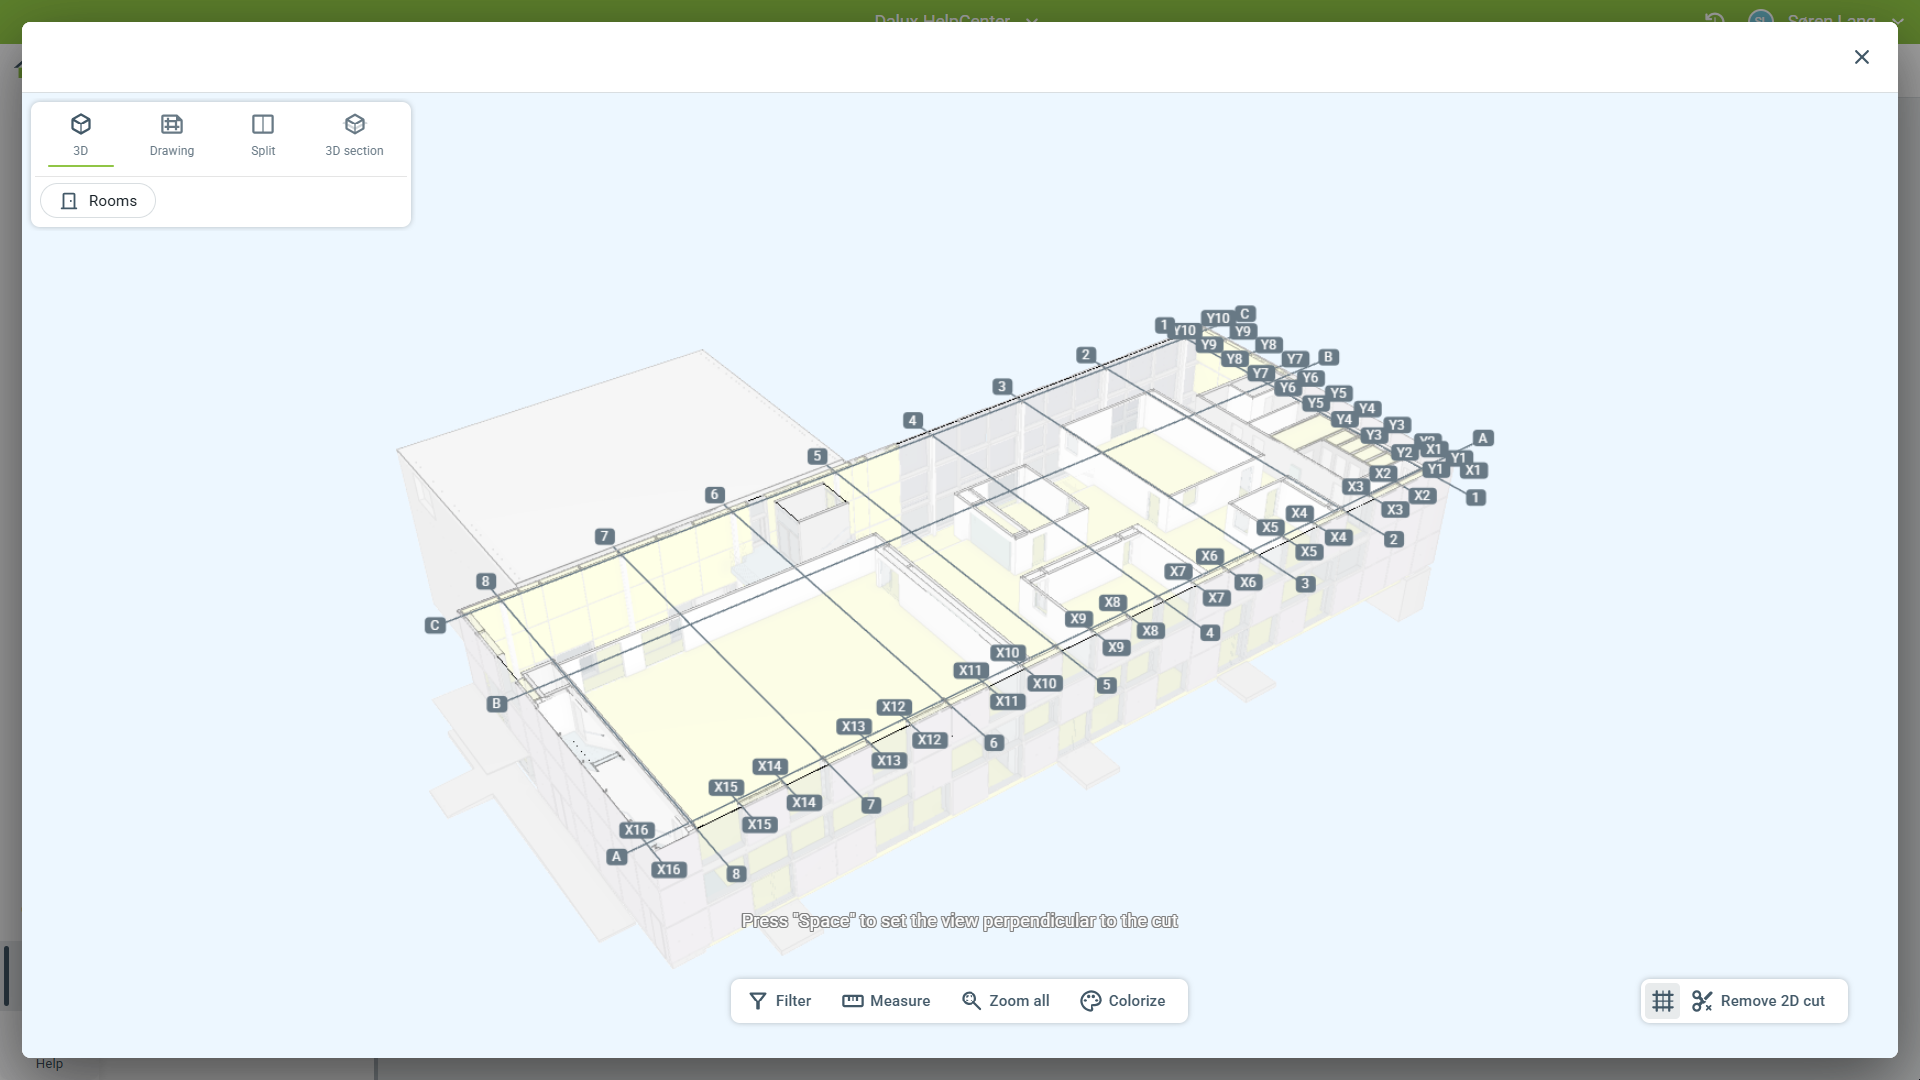Close the model viewer dialog
1920x1080 pixels.
point(1861,57)
